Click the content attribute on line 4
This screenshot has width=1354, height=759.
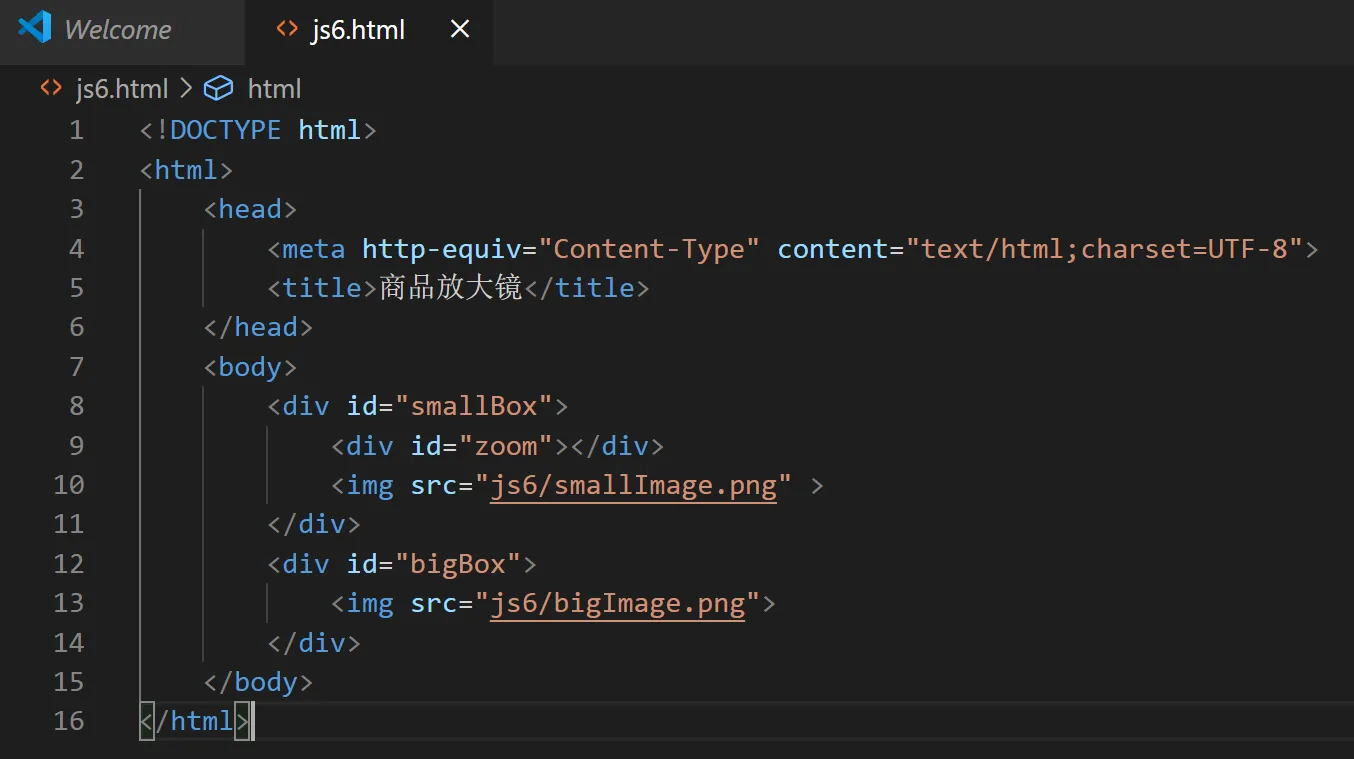coord(833,249)
